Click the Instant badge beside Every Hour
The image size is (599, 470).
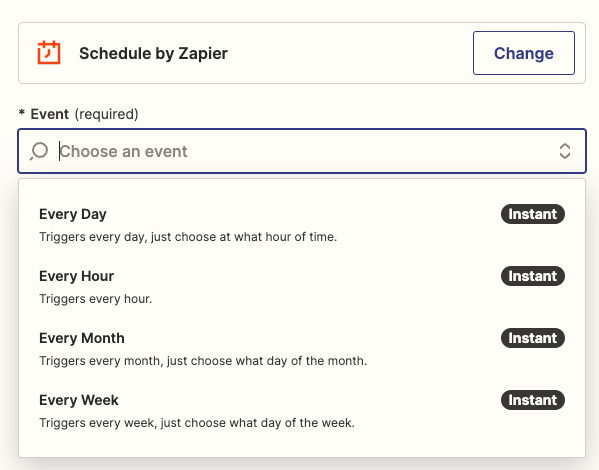tap(533, 276)
